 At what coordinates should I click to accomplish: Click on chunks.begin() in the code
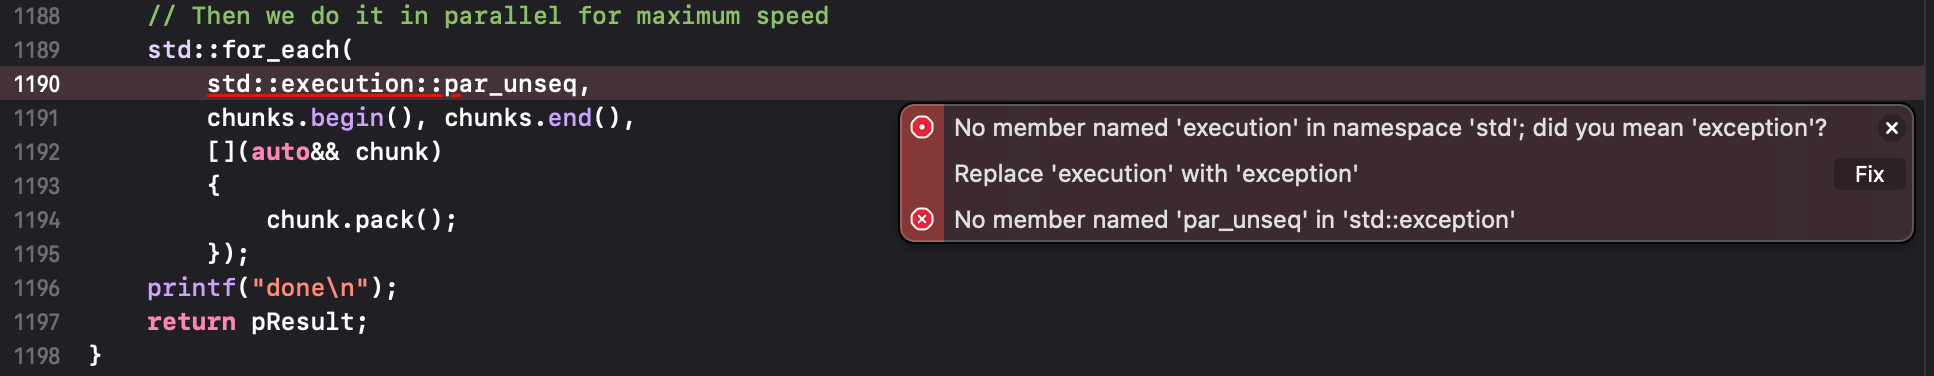point(310,118)
